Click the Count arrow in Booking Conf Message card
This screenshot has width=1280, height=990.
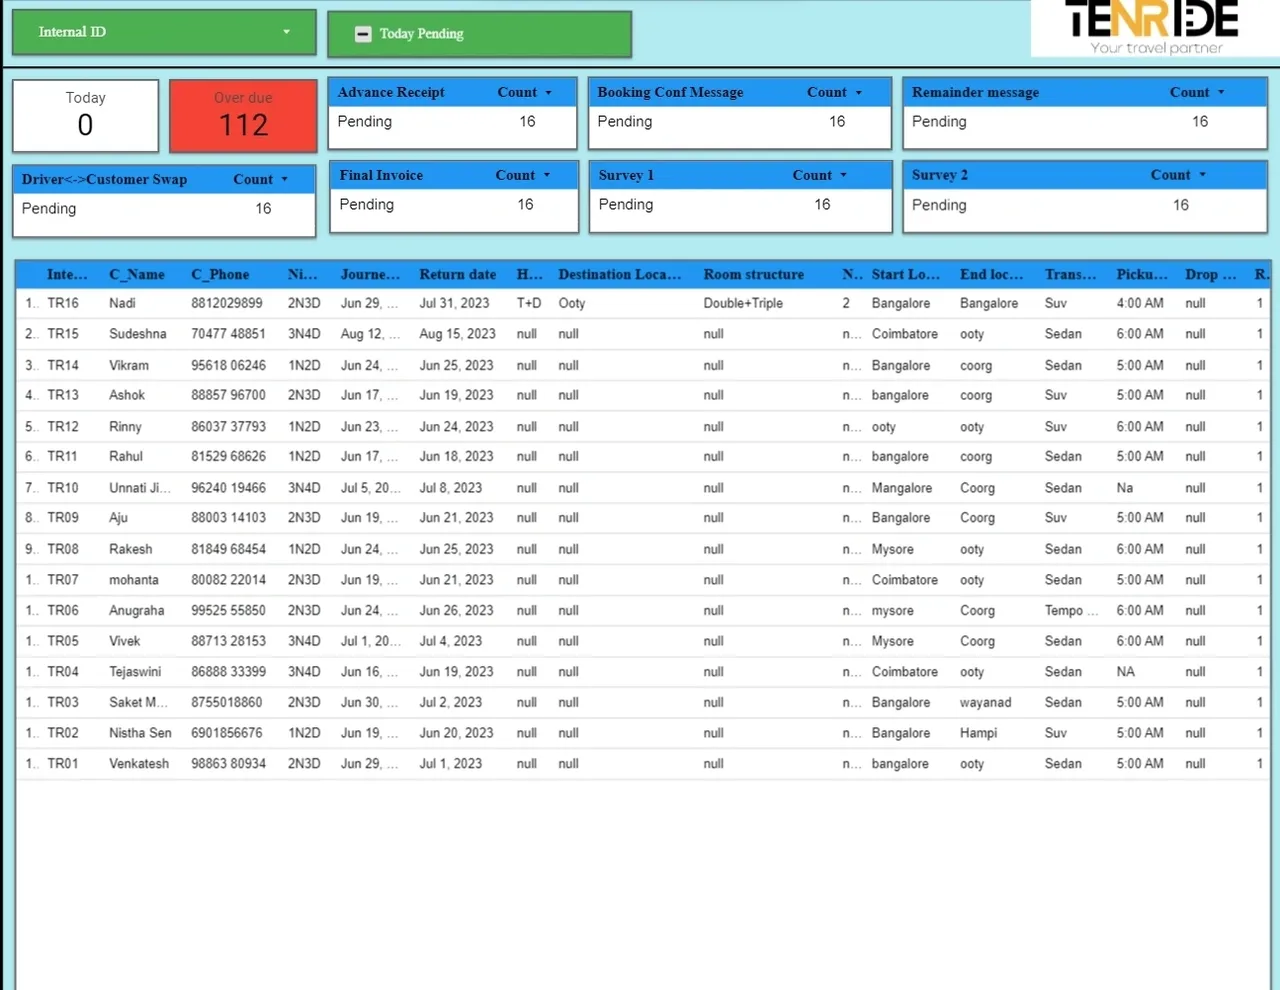[858, 92]
